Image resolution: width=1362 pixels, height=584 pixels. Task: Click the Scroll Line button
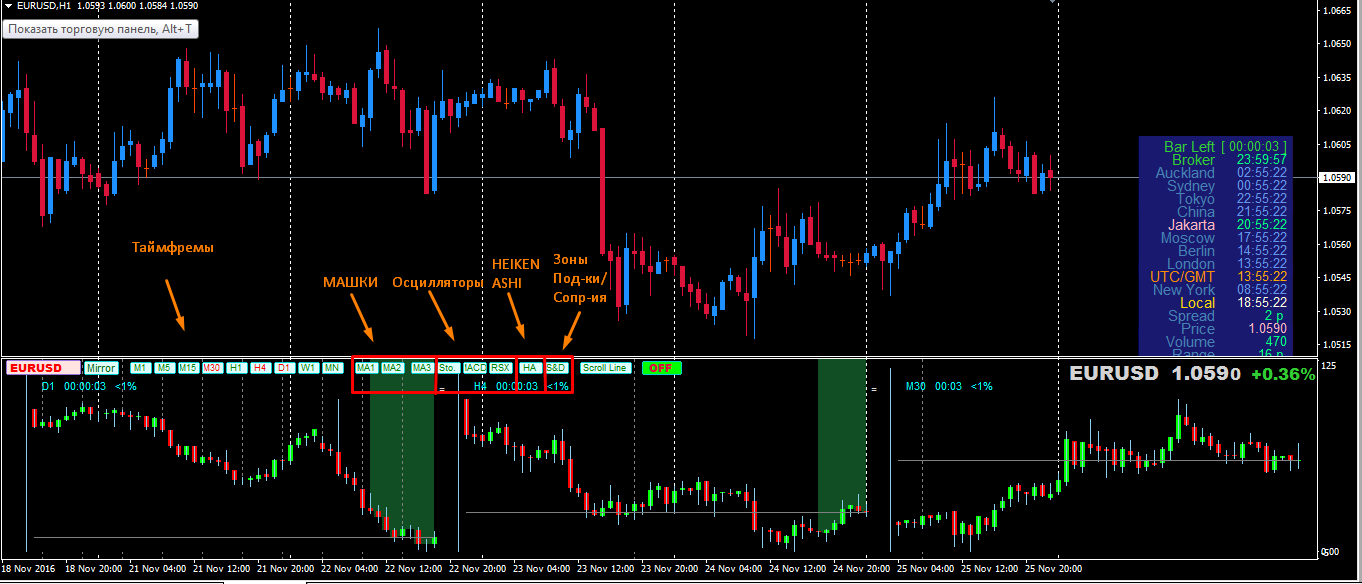[x=606, y=368]
